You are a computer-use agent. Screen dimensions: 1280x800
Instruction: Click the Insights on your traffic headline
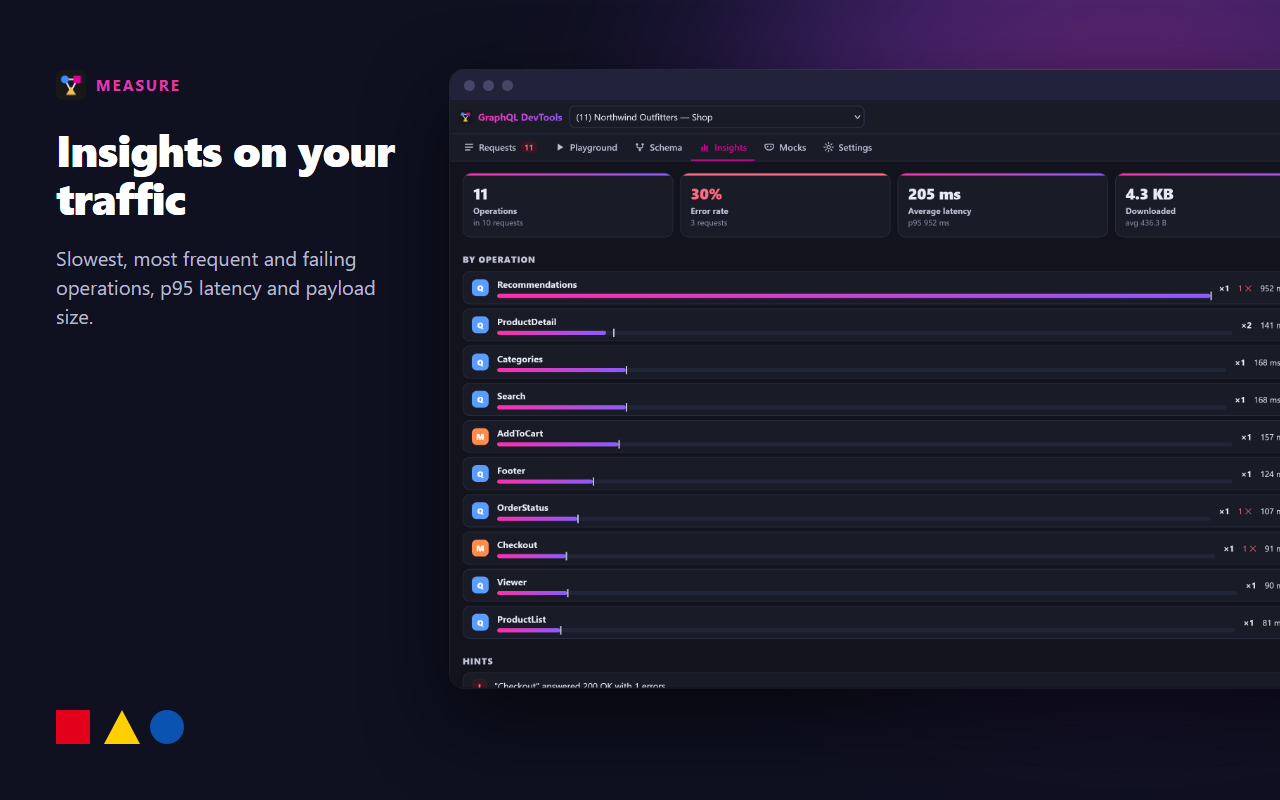(x=226, y=176)
